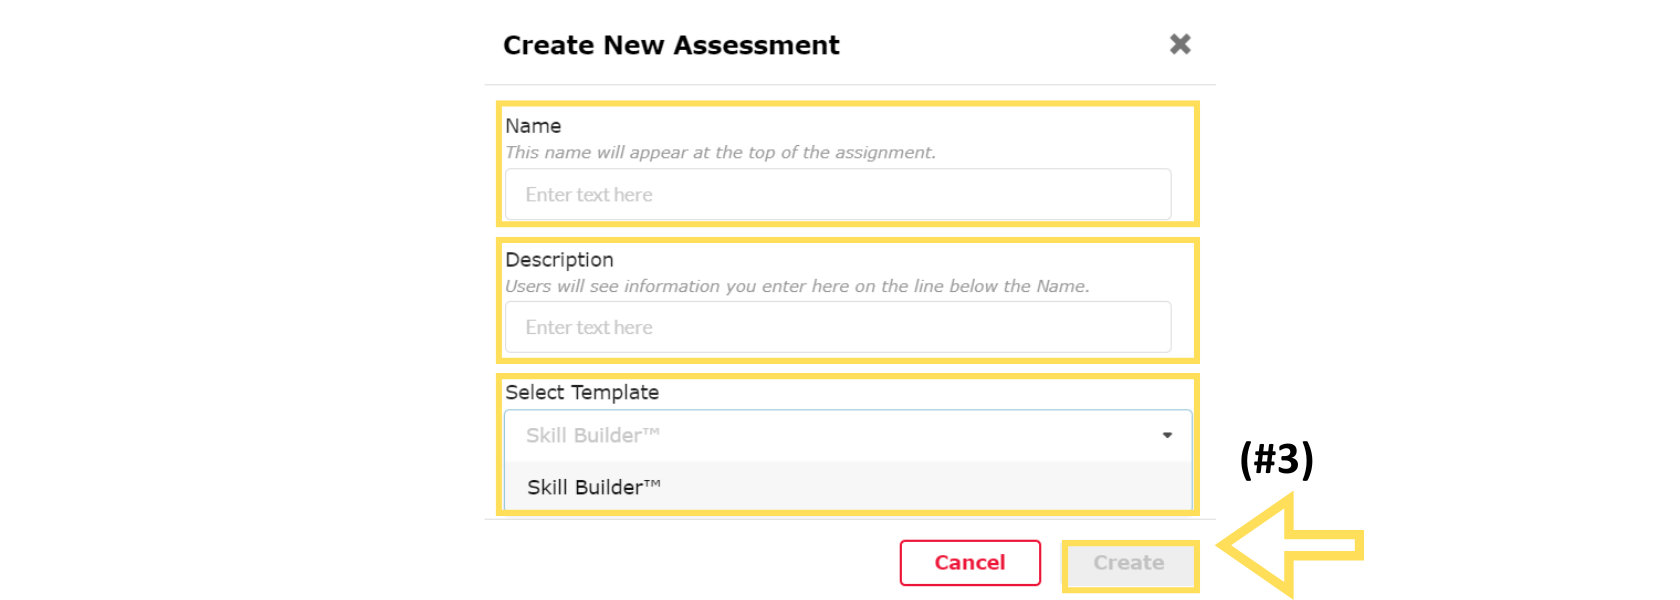Close the Create New Assessment dialog
The height and width of the screenshot is (600, 1680).
[1180, 44]
